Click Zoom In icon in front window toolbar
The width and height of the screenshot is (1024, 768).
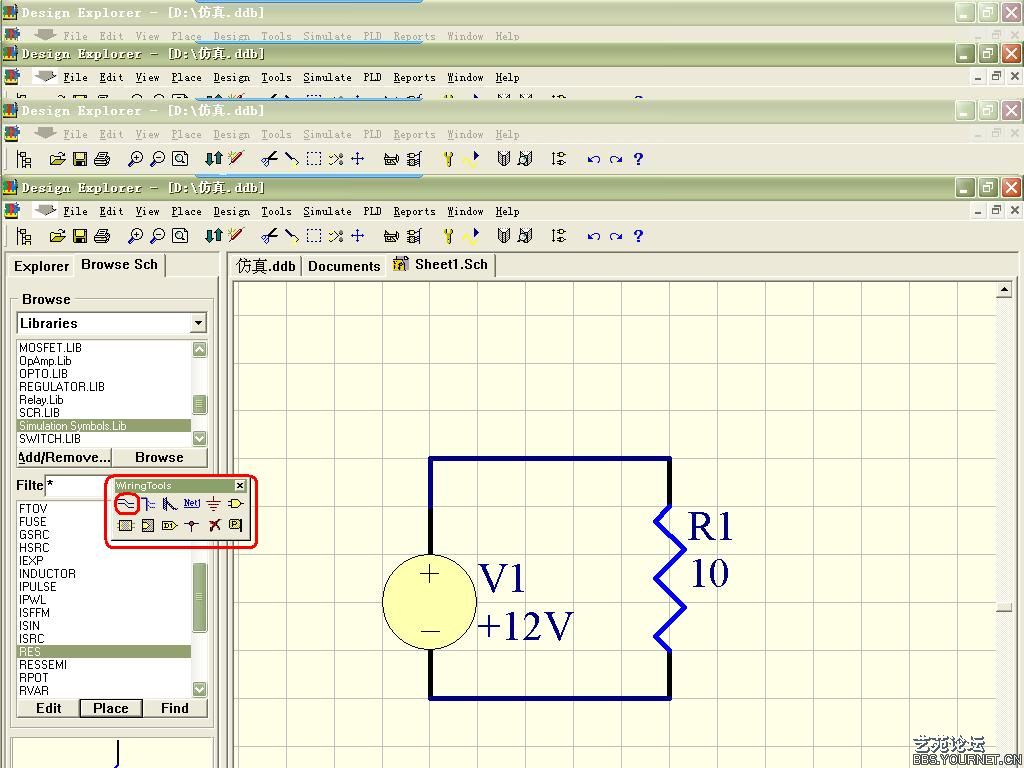click(x=135, y=236)
